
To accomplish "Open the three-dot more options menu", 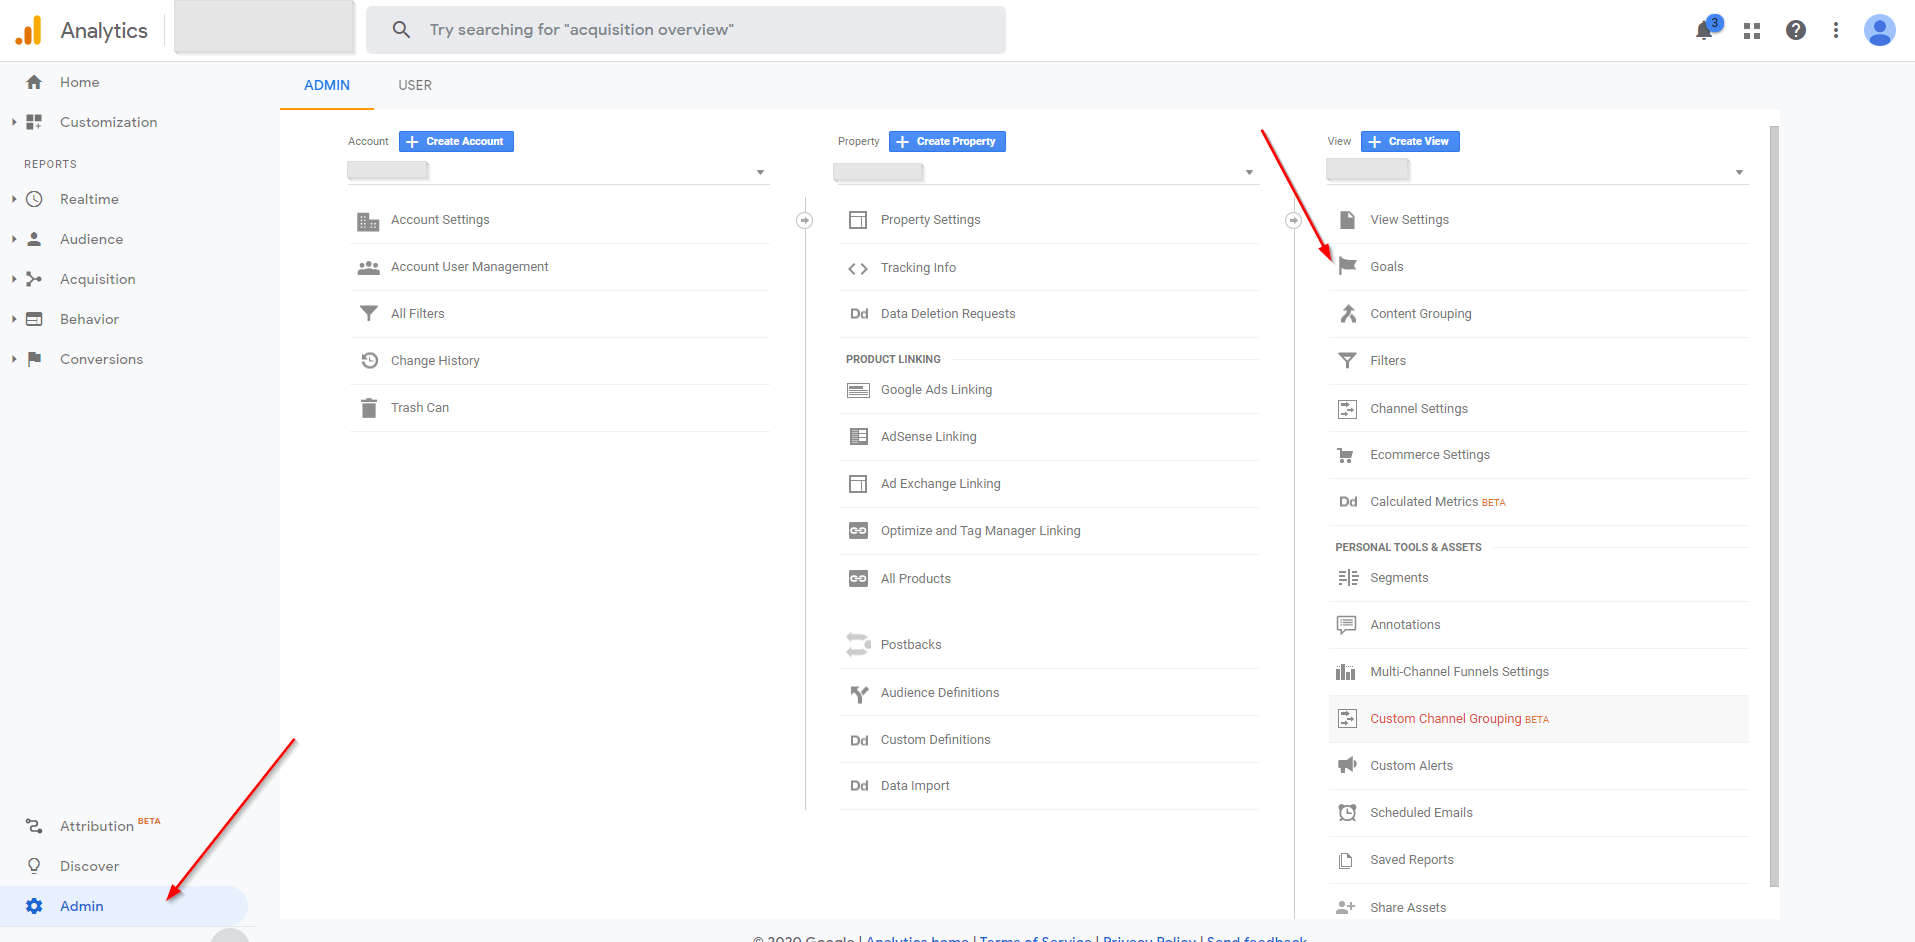I will 1835,30.
